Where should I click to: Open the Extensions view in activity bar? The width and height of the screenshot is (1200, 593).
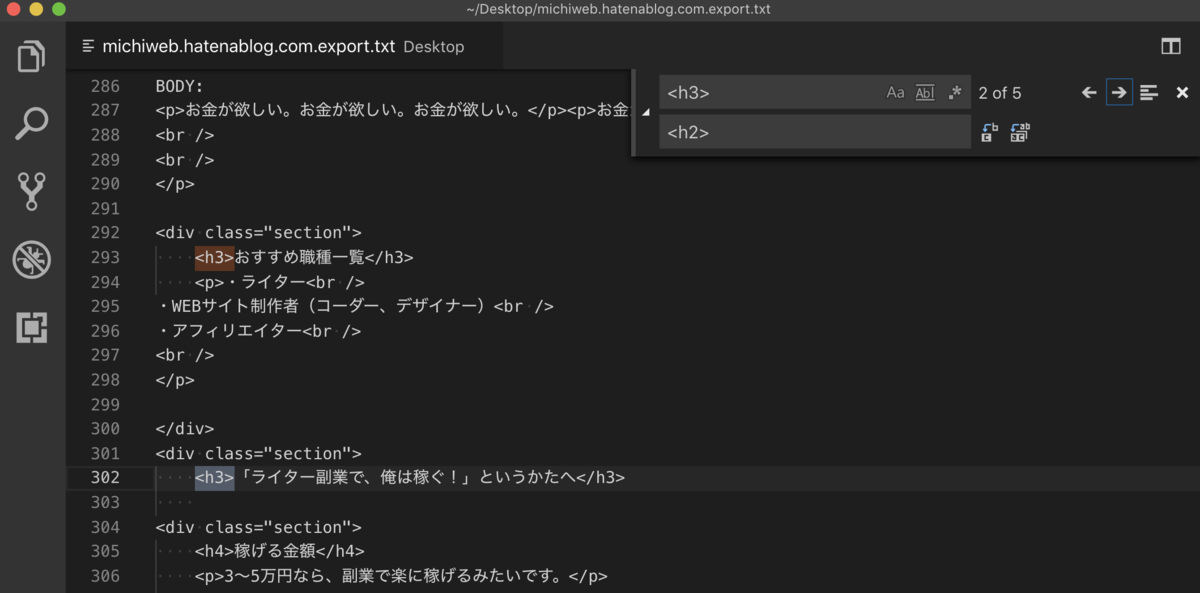point(32,327)
